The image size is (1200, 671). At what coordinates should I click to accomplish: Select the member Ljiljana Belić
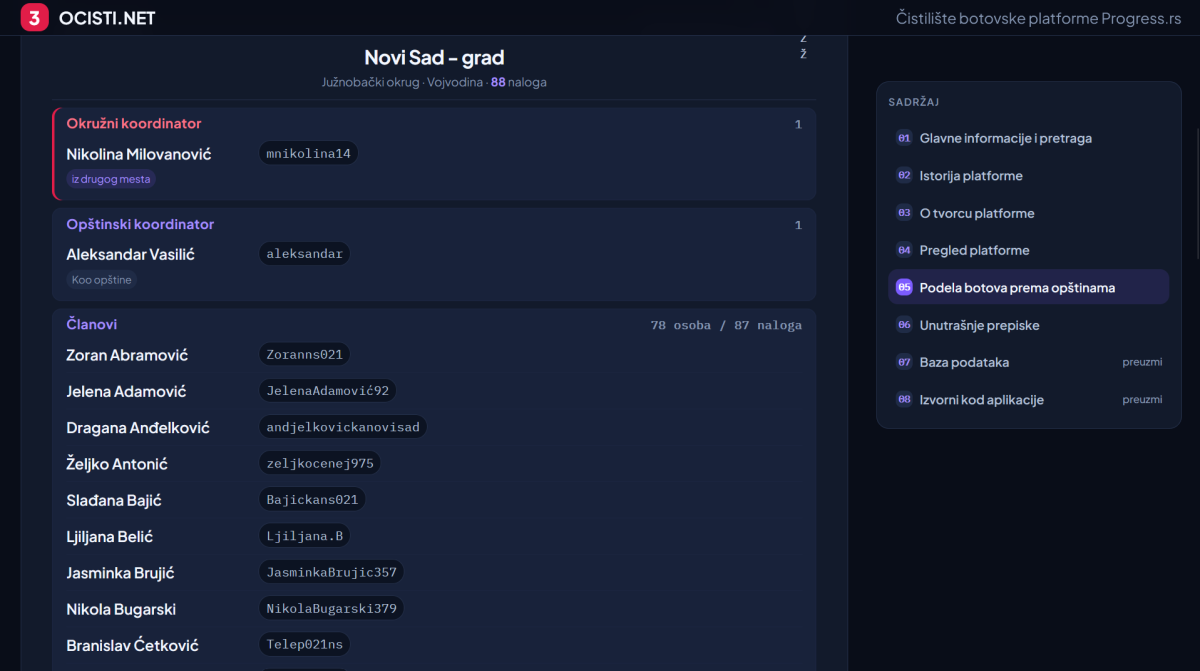click(110, 536)
